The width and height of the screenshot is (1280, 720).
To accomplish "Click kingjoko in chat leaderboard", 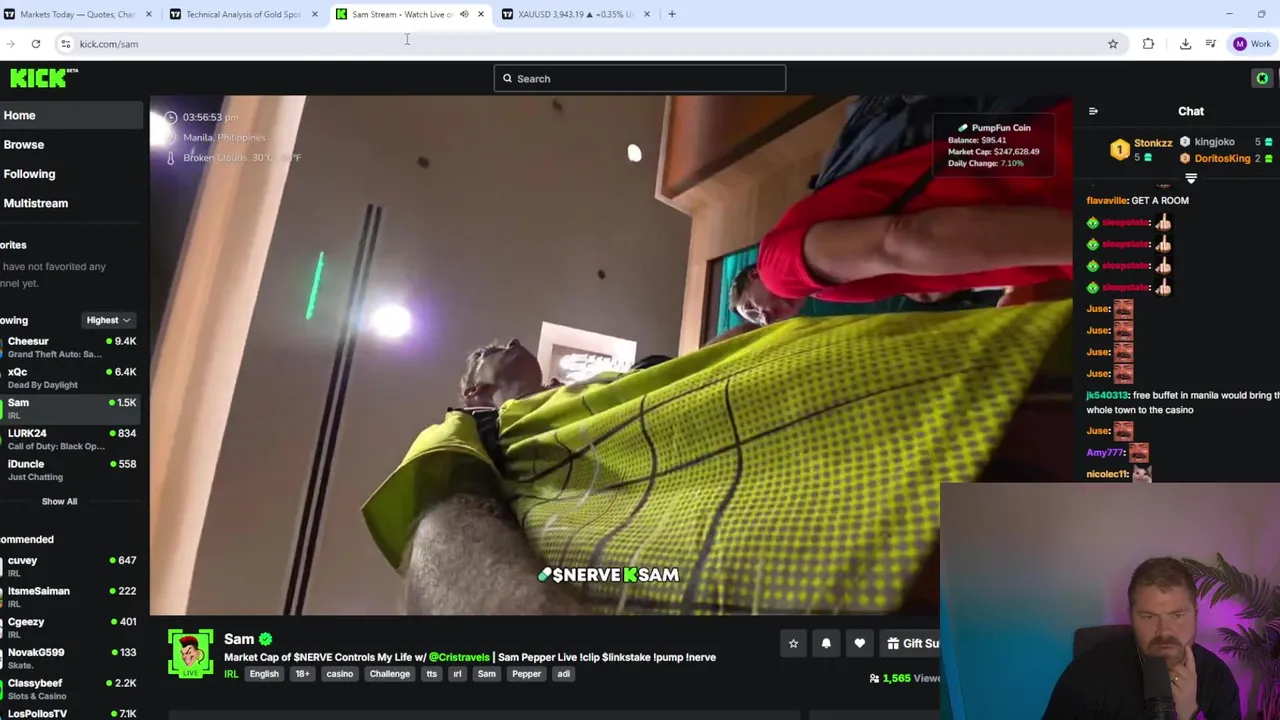I will tap(1214, 142).
